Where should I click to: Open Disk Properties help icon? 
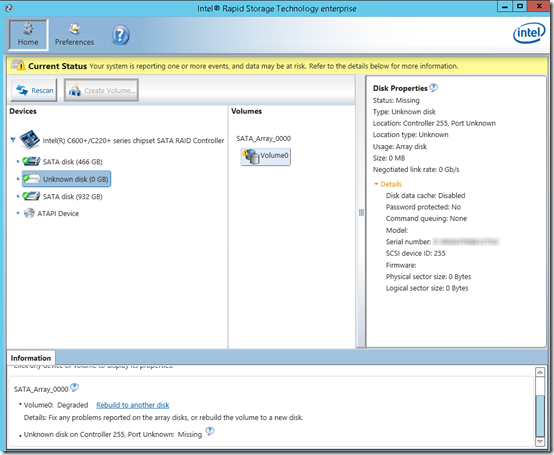pos(434,87)
